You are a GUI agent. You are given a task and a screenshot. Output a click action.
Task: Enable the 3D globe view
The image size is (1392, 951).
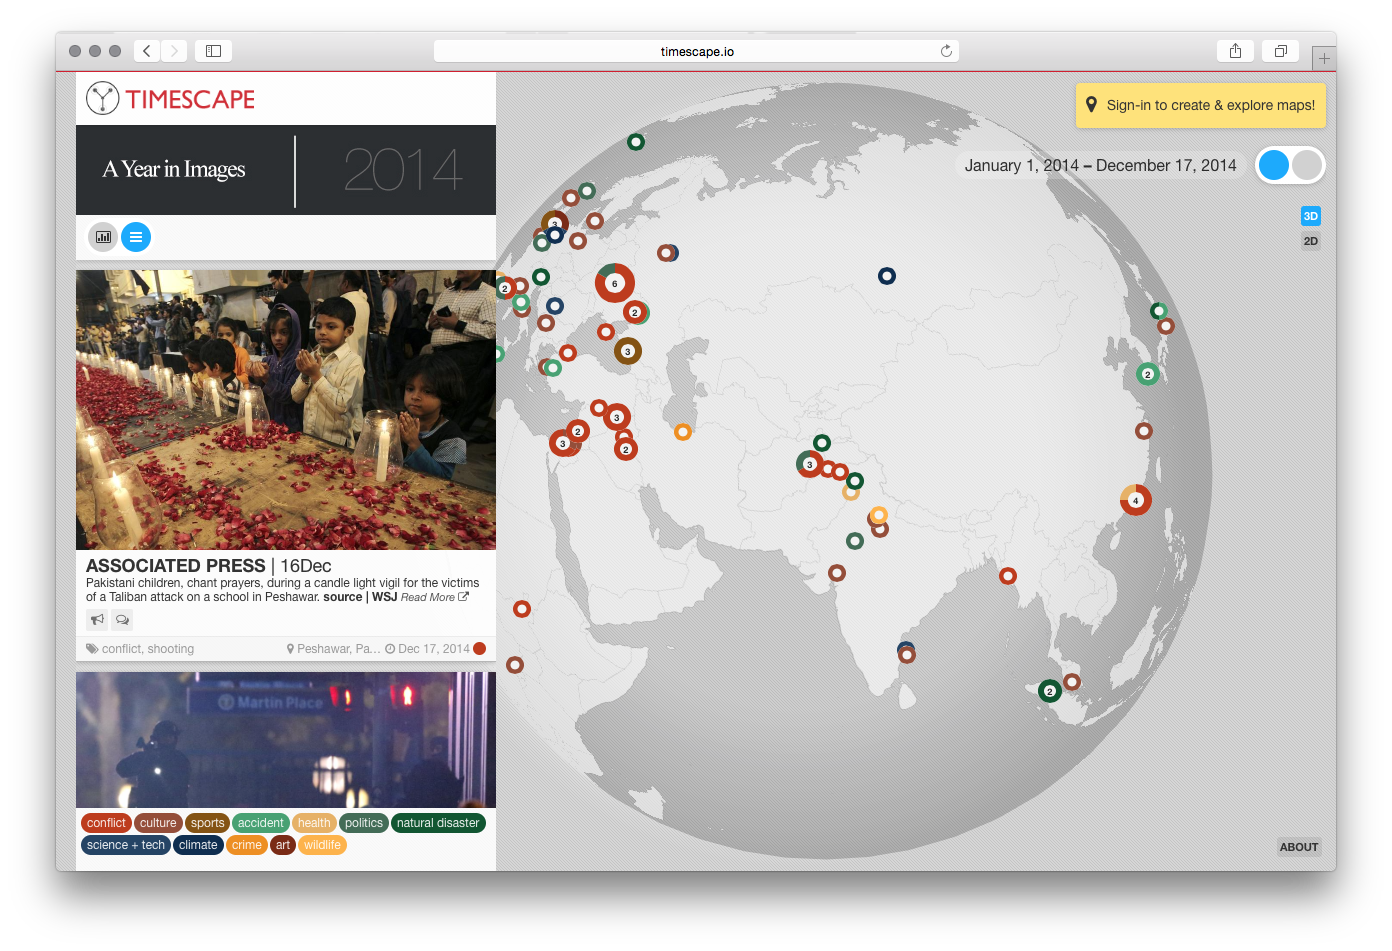pyautogui.click(x=1310, y=216)
